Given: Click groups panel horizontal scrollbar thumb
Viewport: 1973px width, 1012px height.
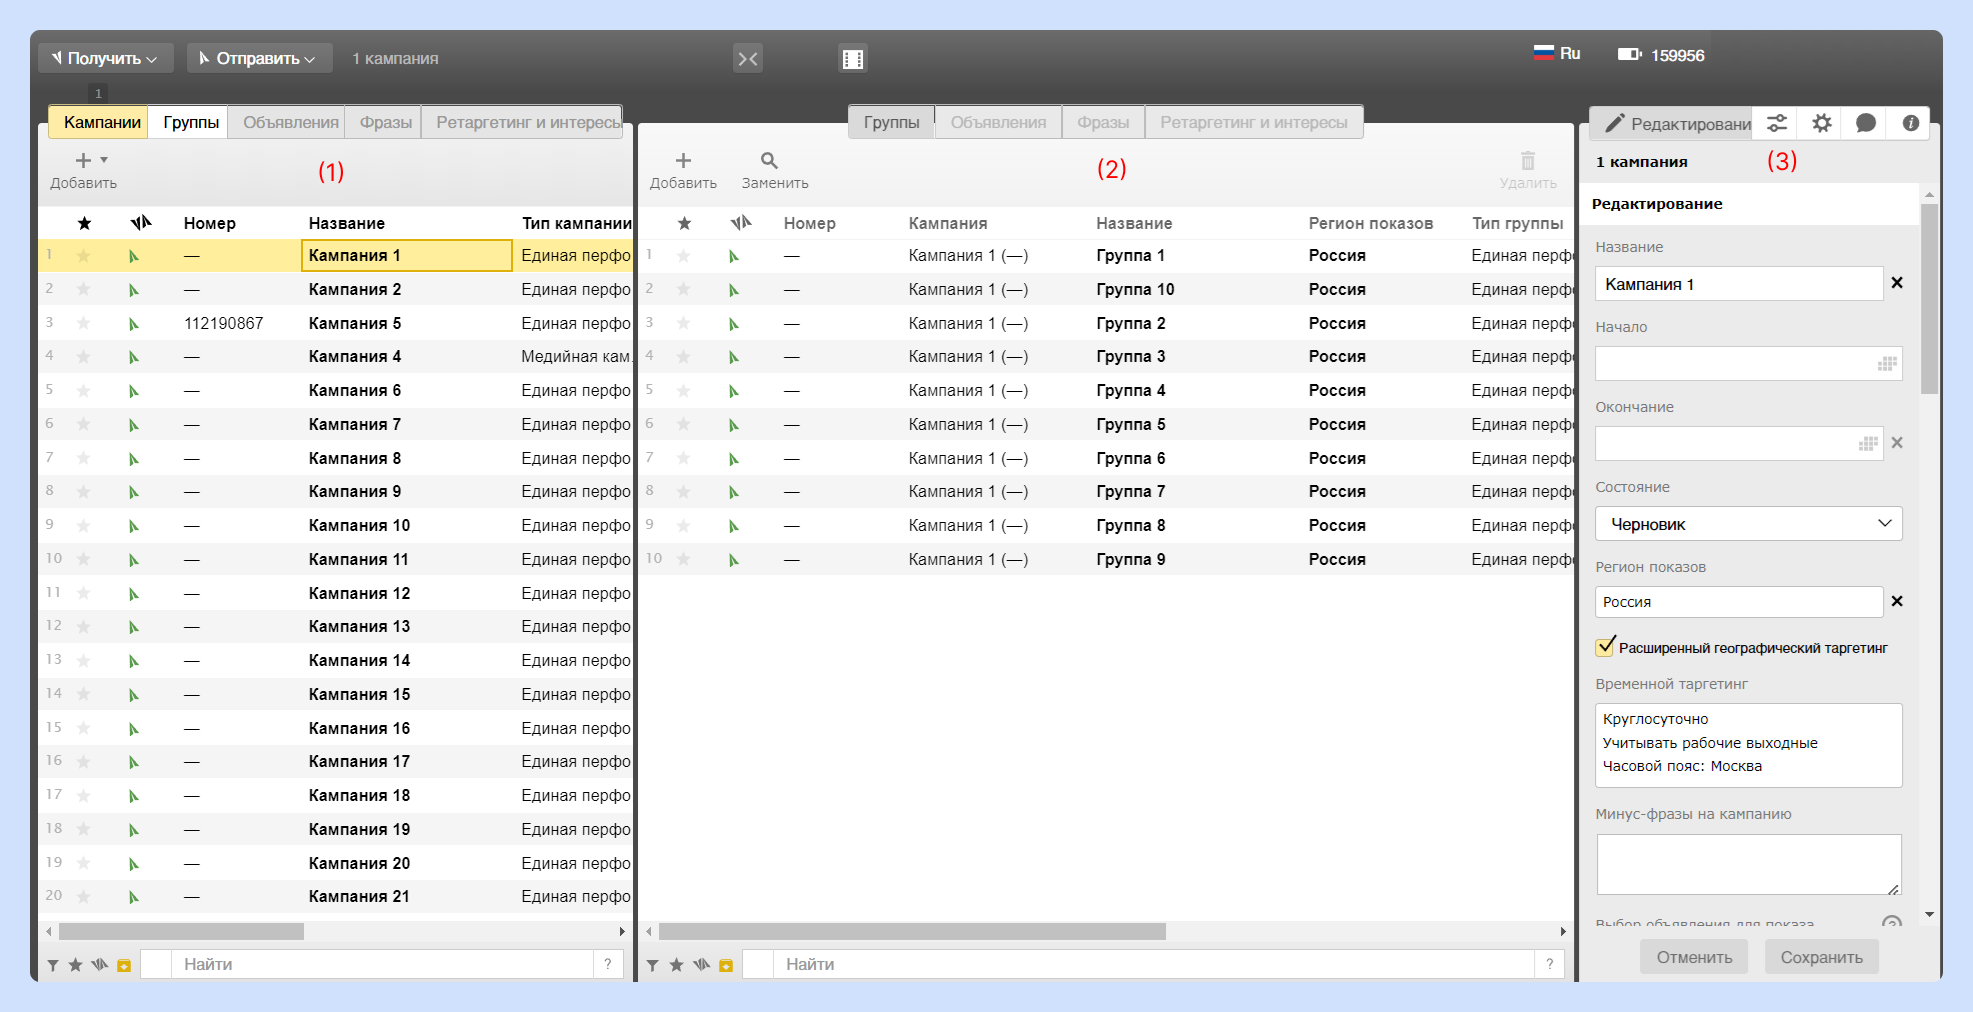Looking at the screenshot, I should click(x=912, y=931).
